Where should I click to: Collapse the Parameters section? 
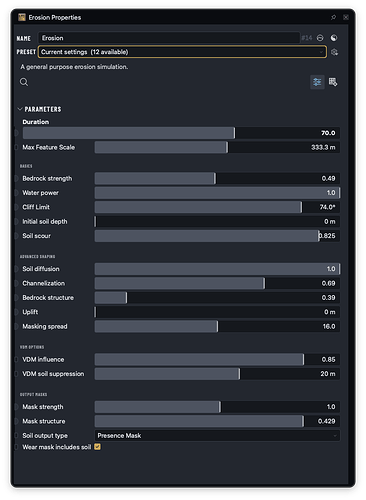tap(20, 109)
